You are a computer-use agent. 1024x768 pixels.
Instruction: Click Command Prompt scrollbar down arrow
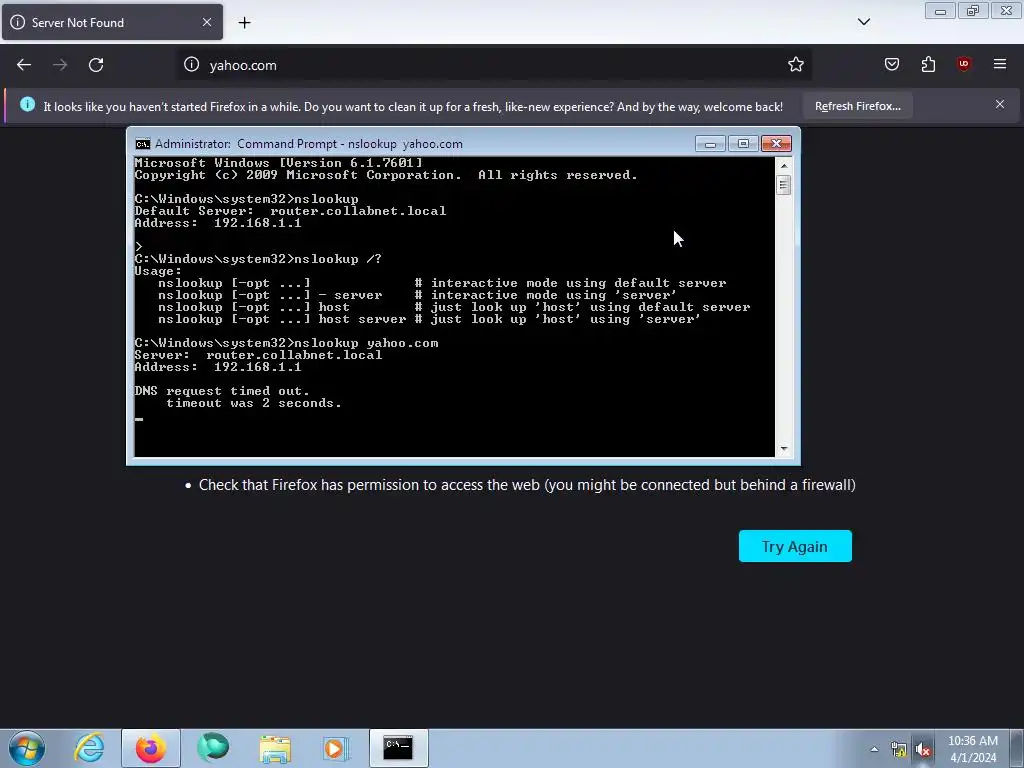click(784, 449)
